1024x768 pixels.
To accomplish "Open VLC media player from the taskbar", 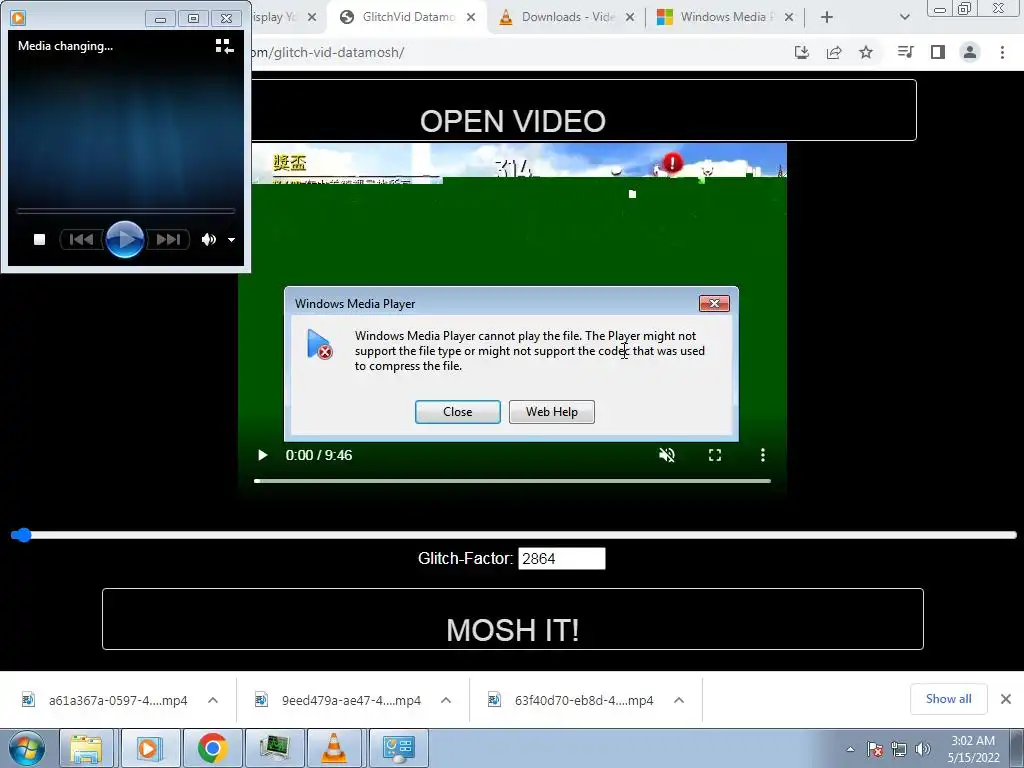I will [x=334, y=748].
